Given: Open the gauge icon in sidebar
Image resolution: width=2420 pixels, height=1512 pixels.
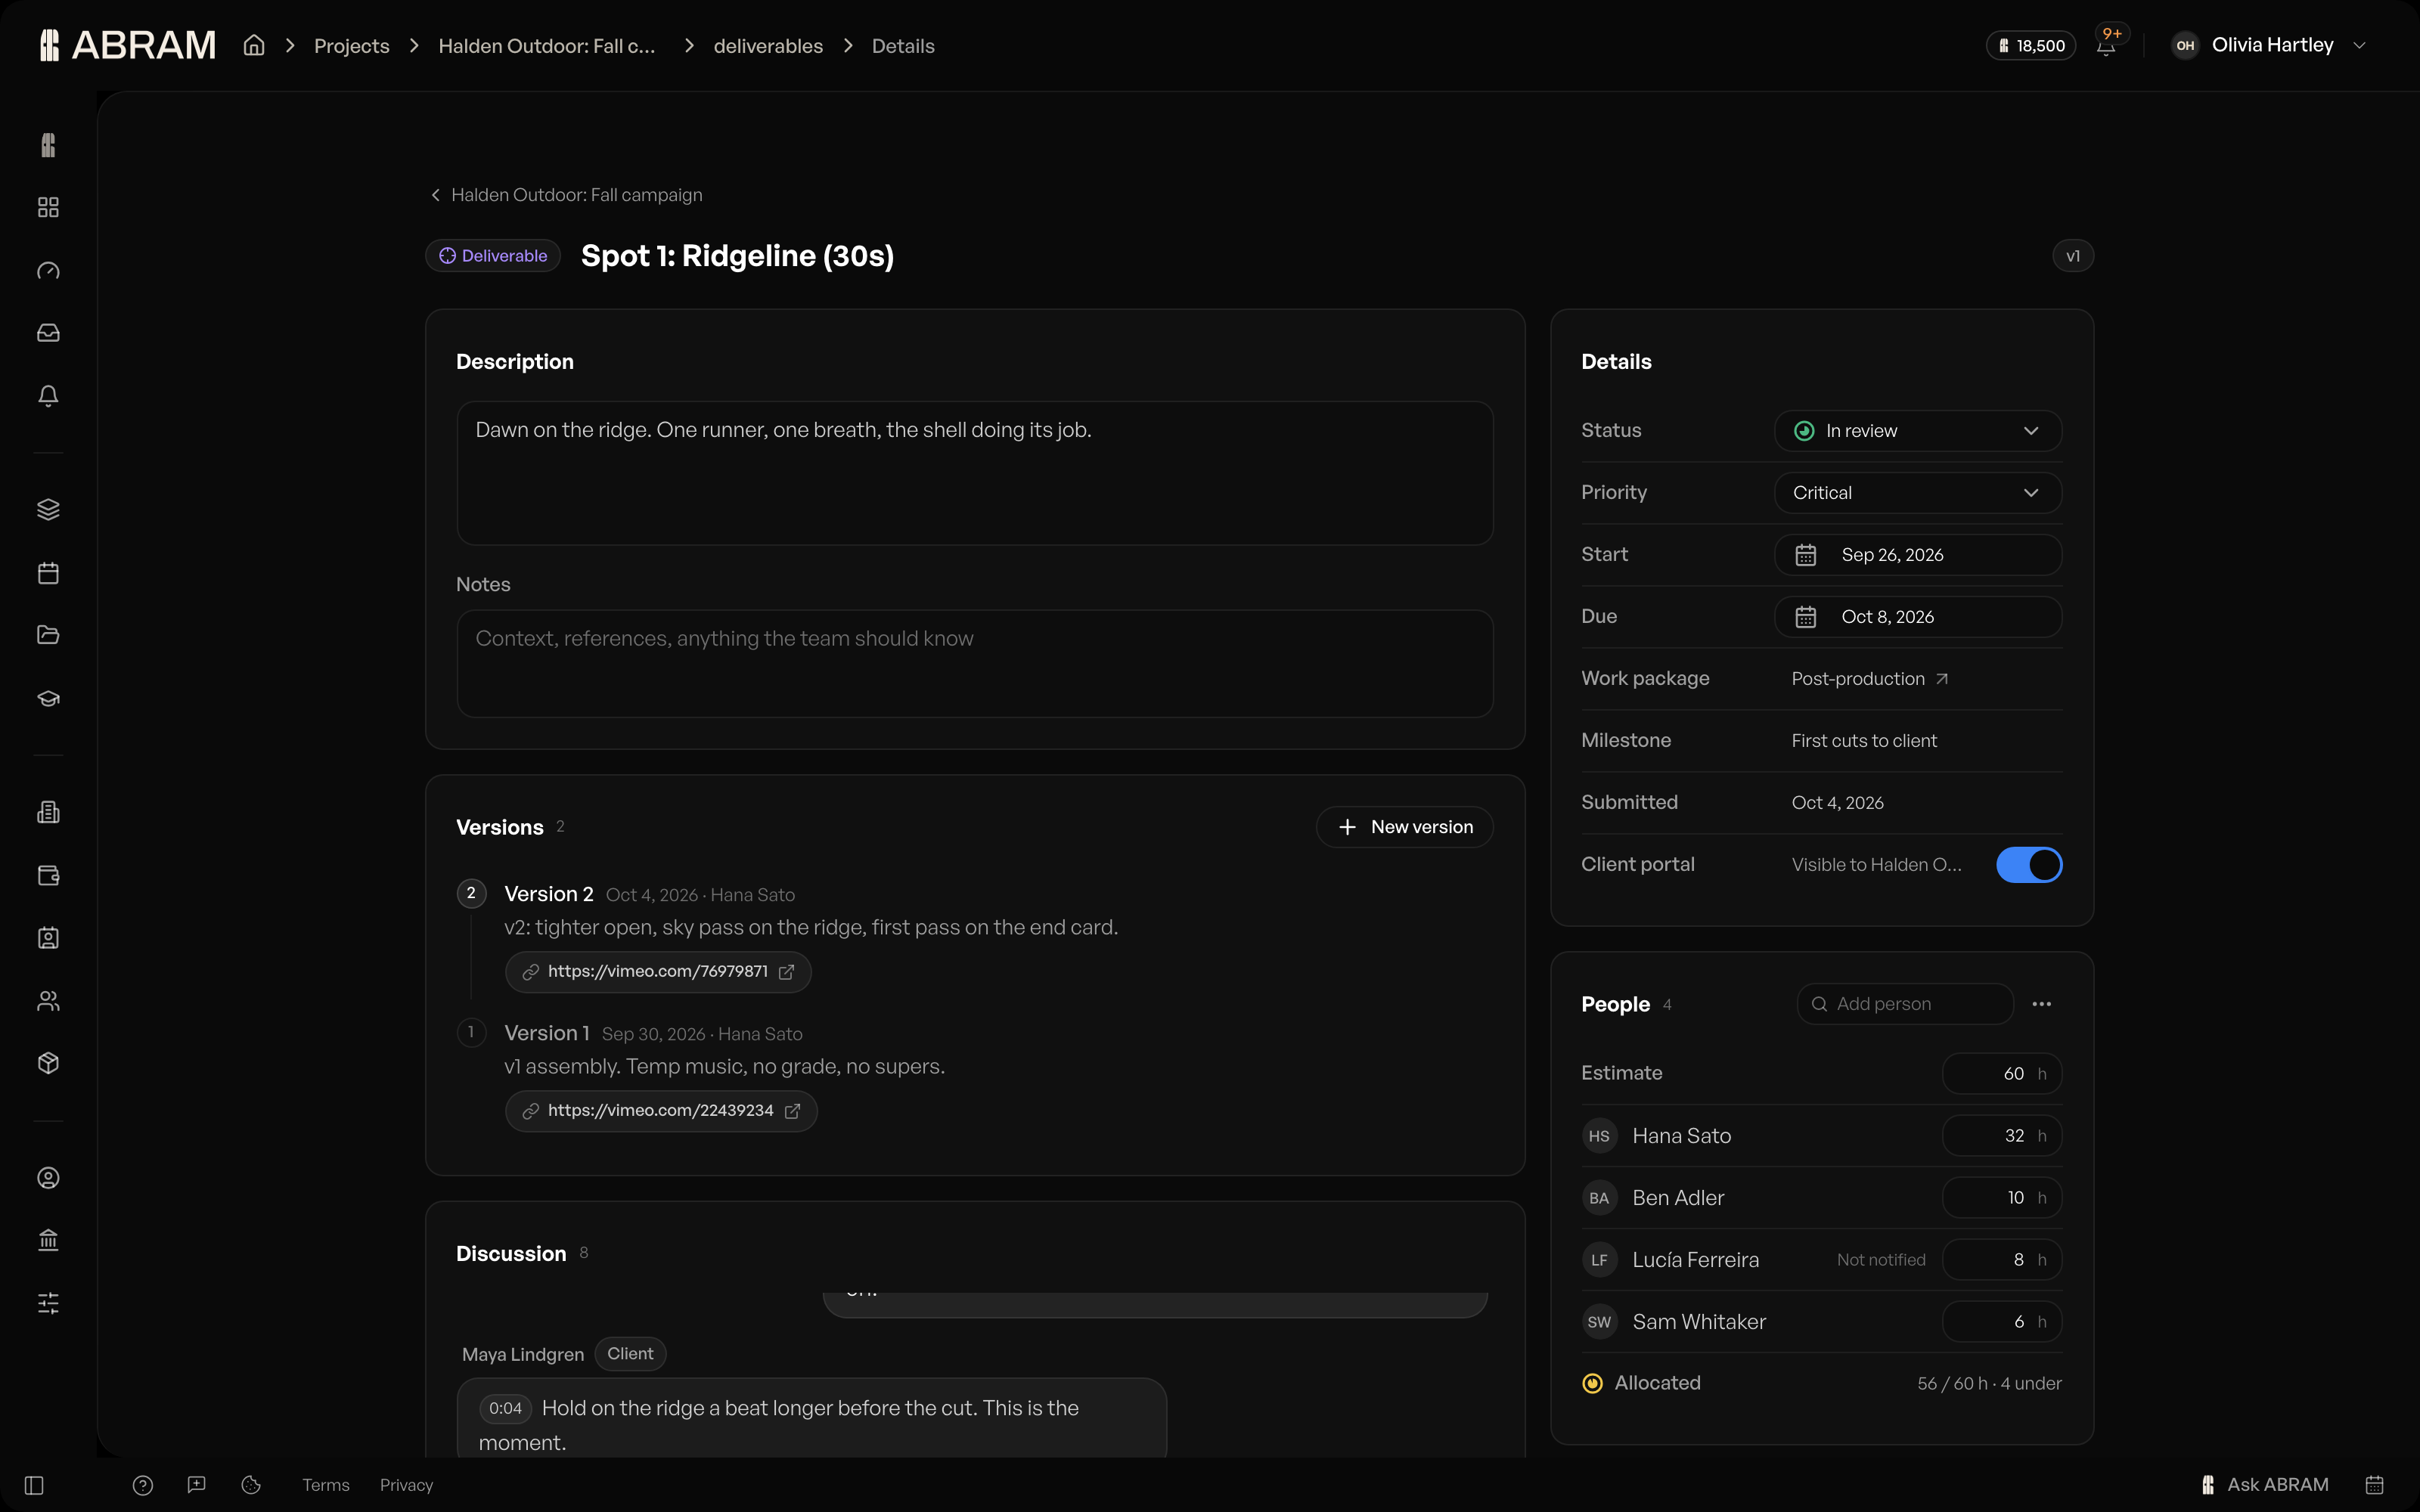Looking at the screenshot, I should 48,270.
